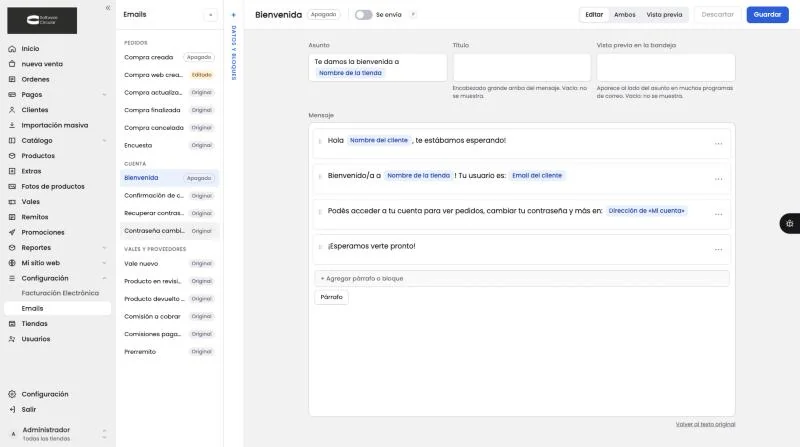Image resolution: width=800 pixels, height=447 pixels.
Task: Click the Vales ticket icon
Action: pos(12,202)
